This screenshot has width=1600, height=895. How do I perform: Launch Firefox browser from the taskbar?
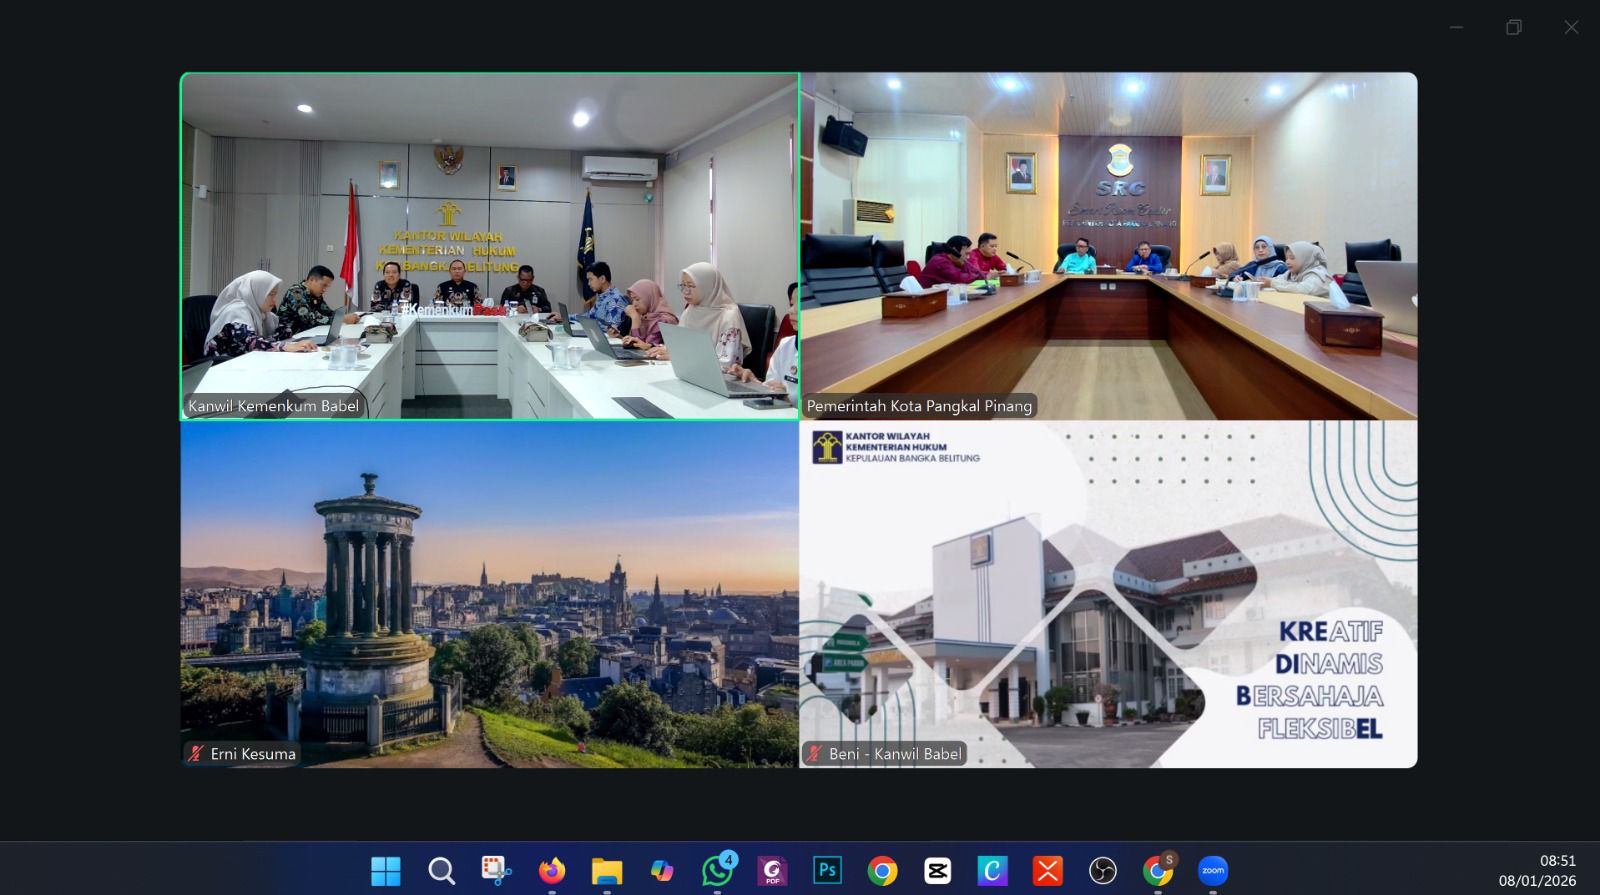(551, 871)
